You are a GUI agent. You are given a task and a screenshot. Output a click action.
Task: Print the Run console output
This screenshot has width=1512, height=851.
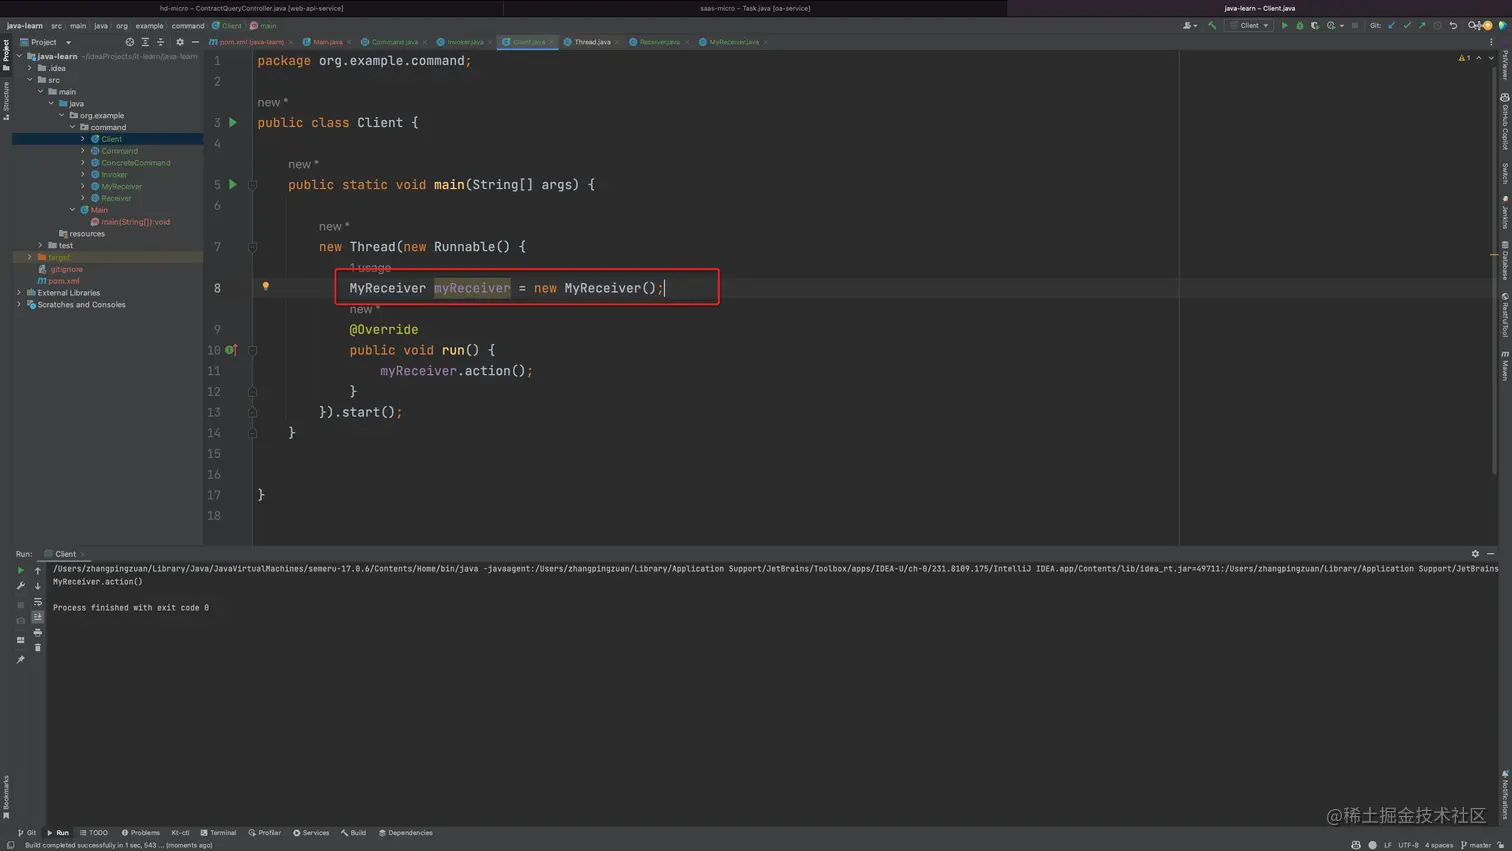(38, 633)
